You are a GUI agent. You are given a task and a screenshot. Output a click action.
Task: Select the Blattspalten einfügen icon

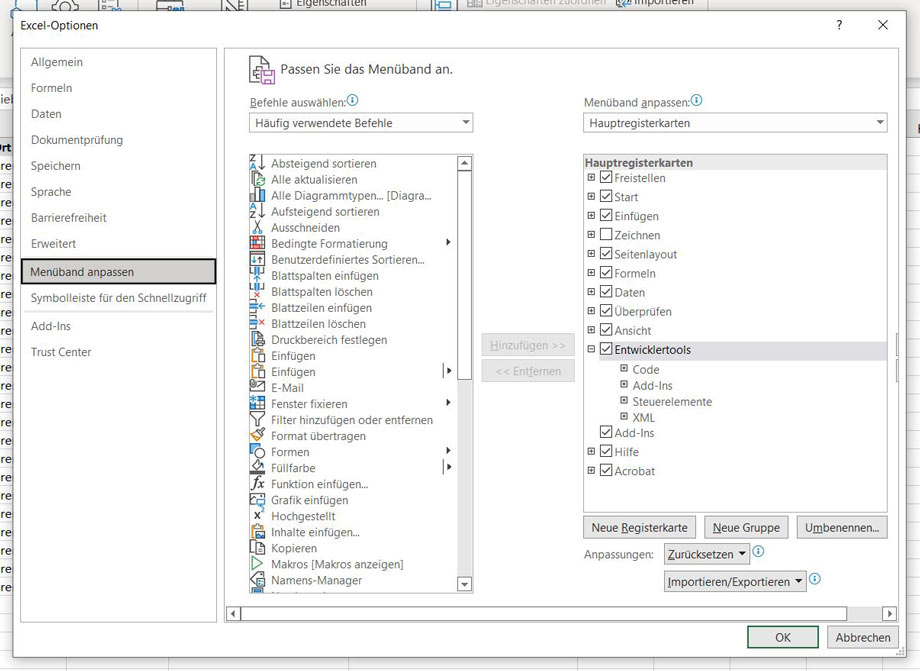click(257, 275)
